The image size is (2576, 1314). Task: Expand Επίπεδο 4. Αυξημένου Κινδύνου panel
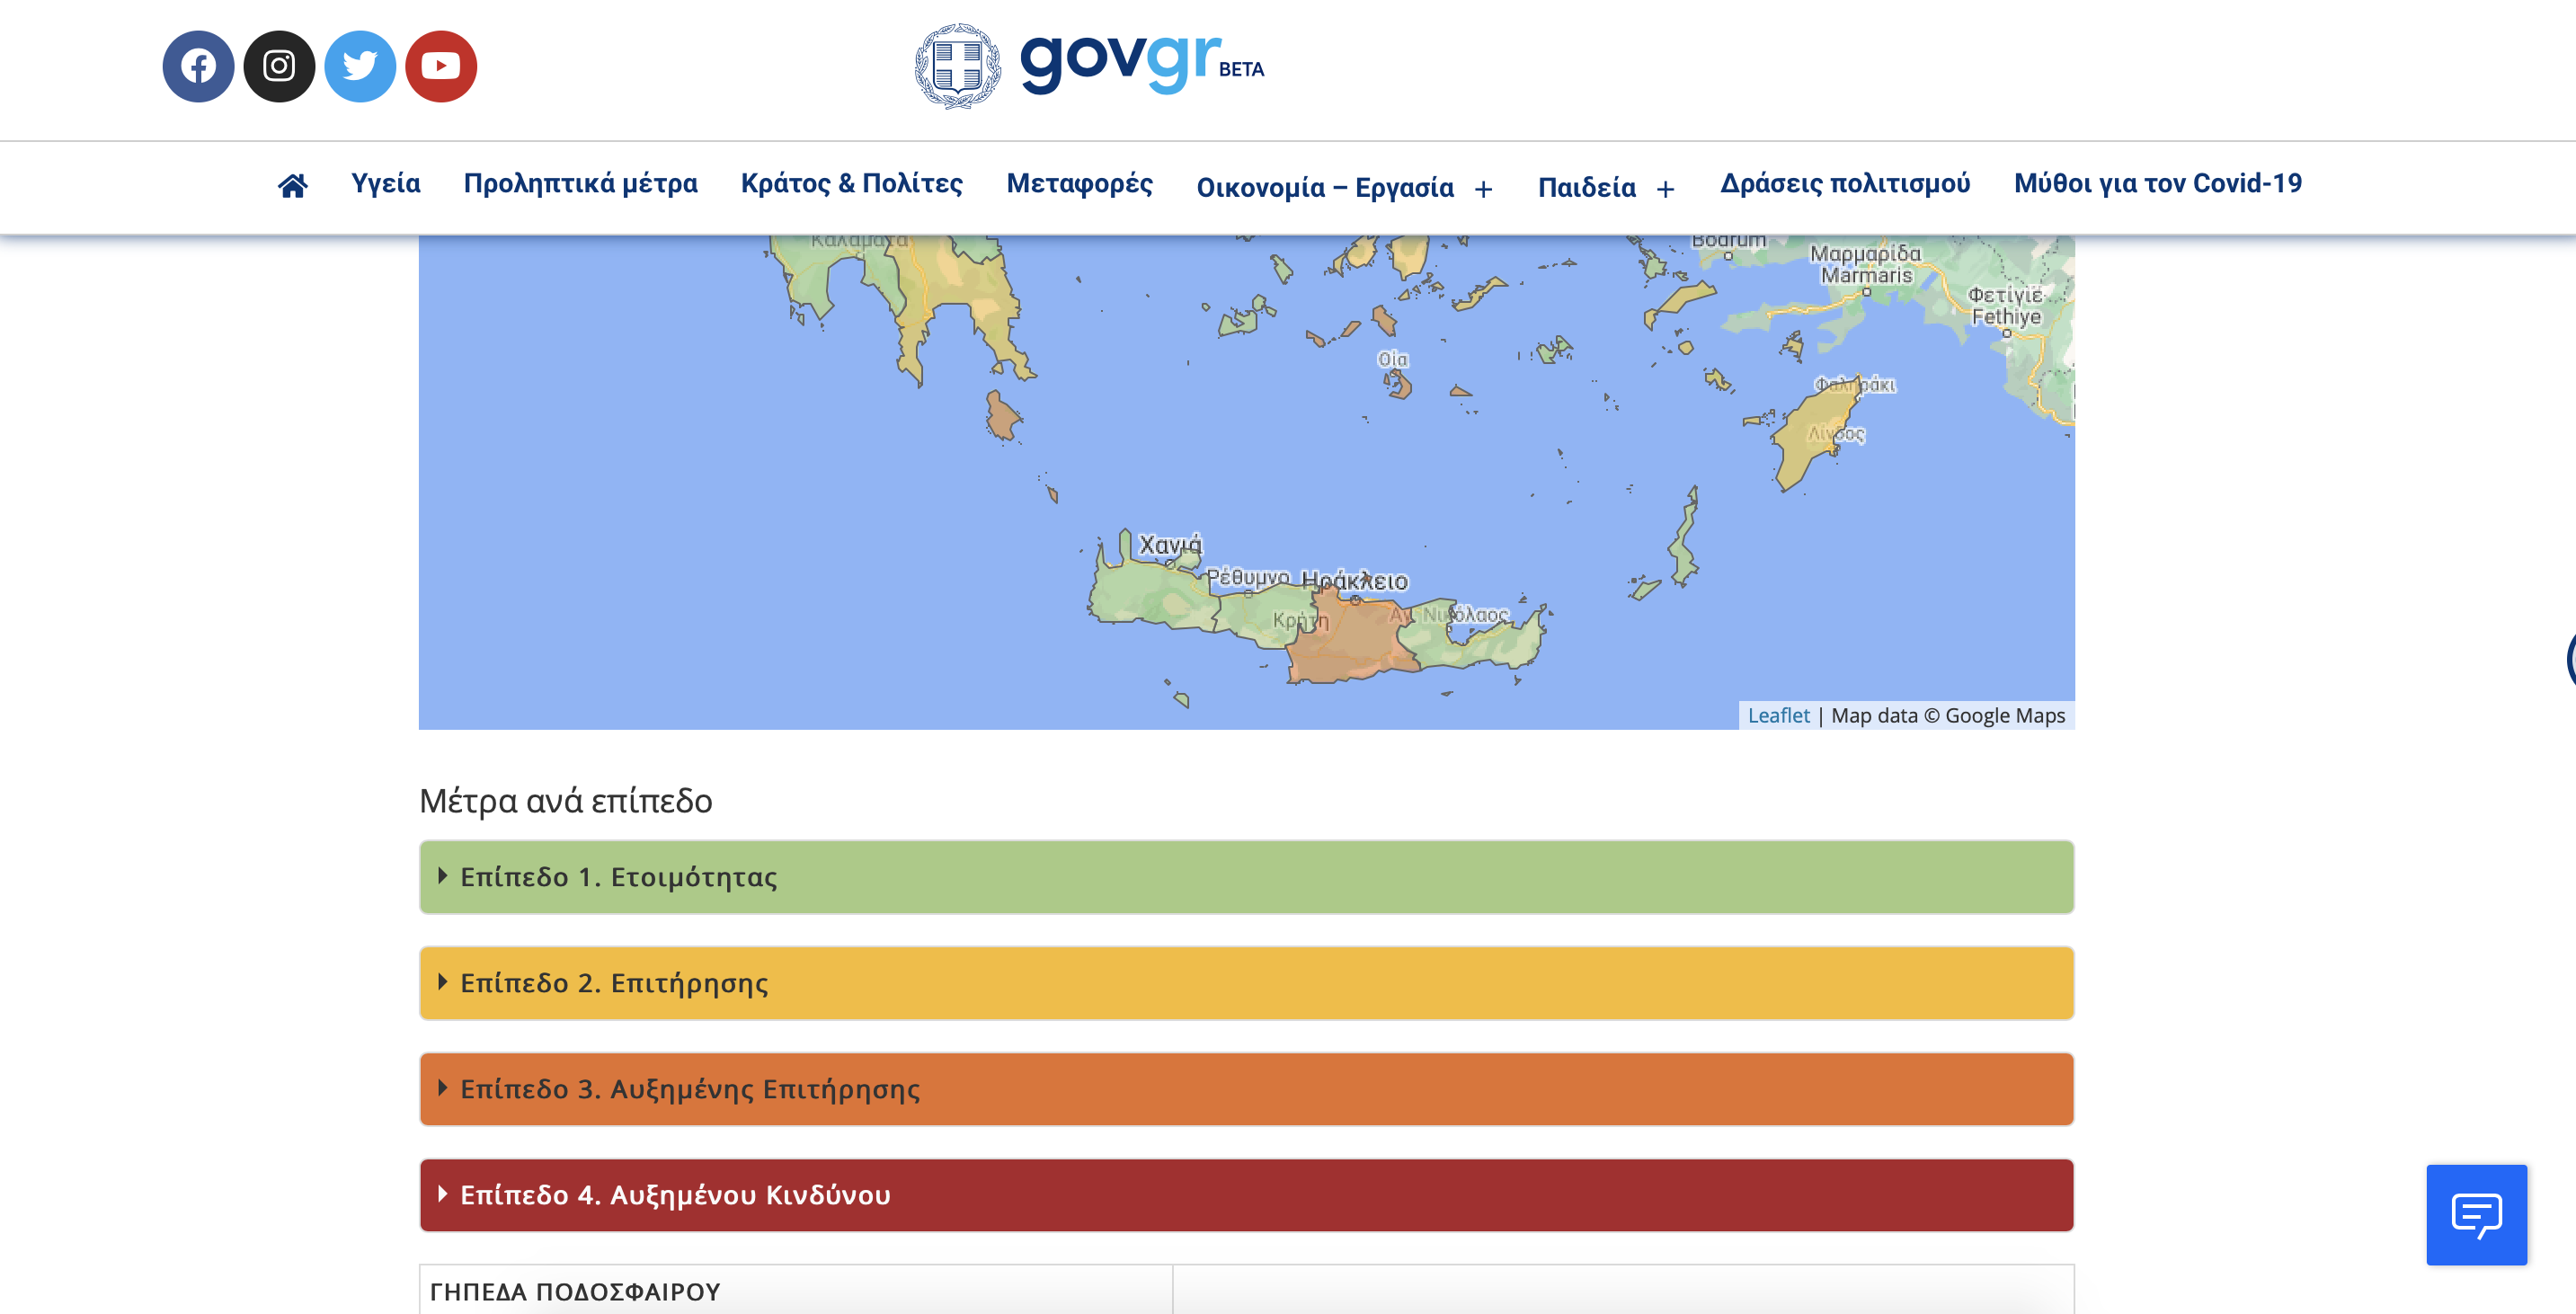pyautogui.click(x=675, y=1195)
